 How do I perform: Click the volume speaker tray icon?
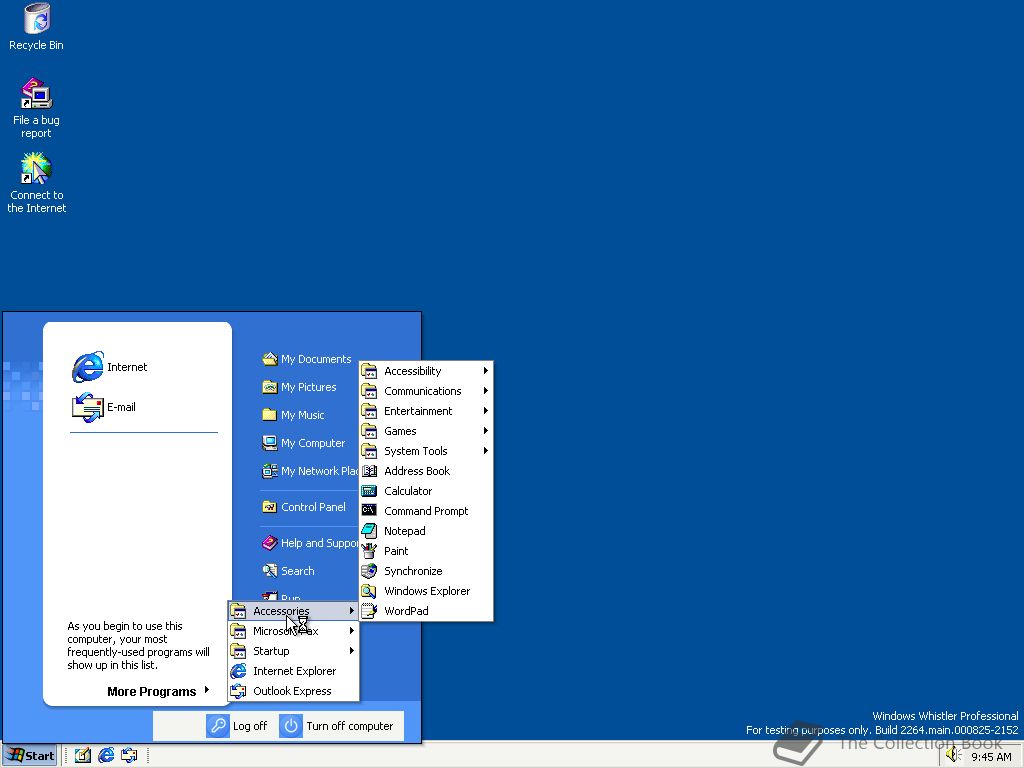click(x=953, y=756)
